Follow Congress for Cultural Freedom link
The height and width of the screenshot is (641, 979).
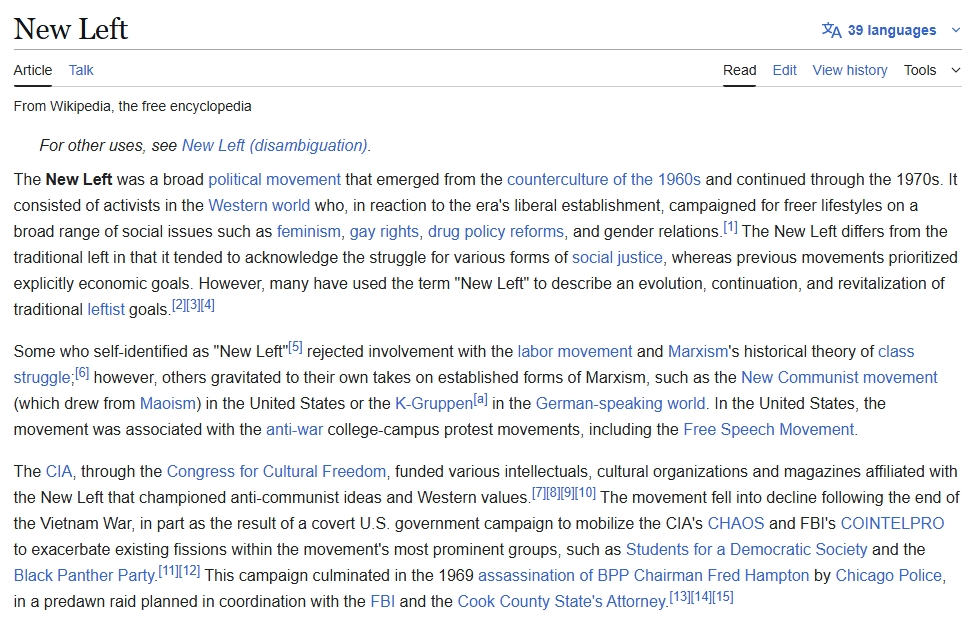(277, 472)
